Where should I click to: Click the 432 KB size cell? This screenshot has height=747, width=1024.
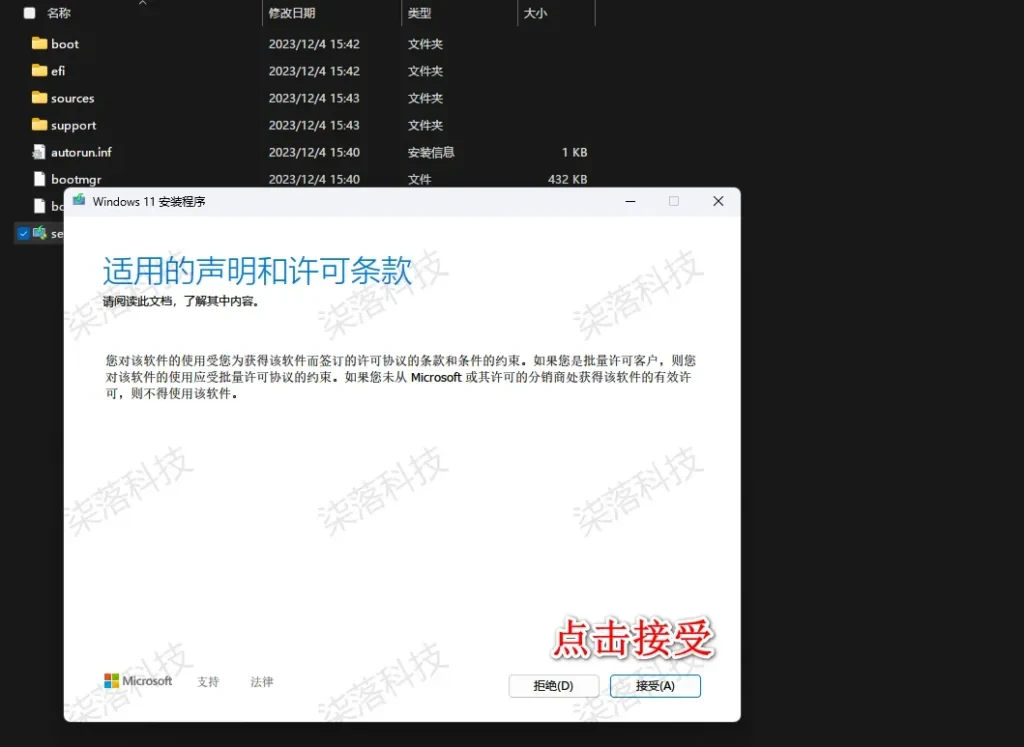pos(568,179)
